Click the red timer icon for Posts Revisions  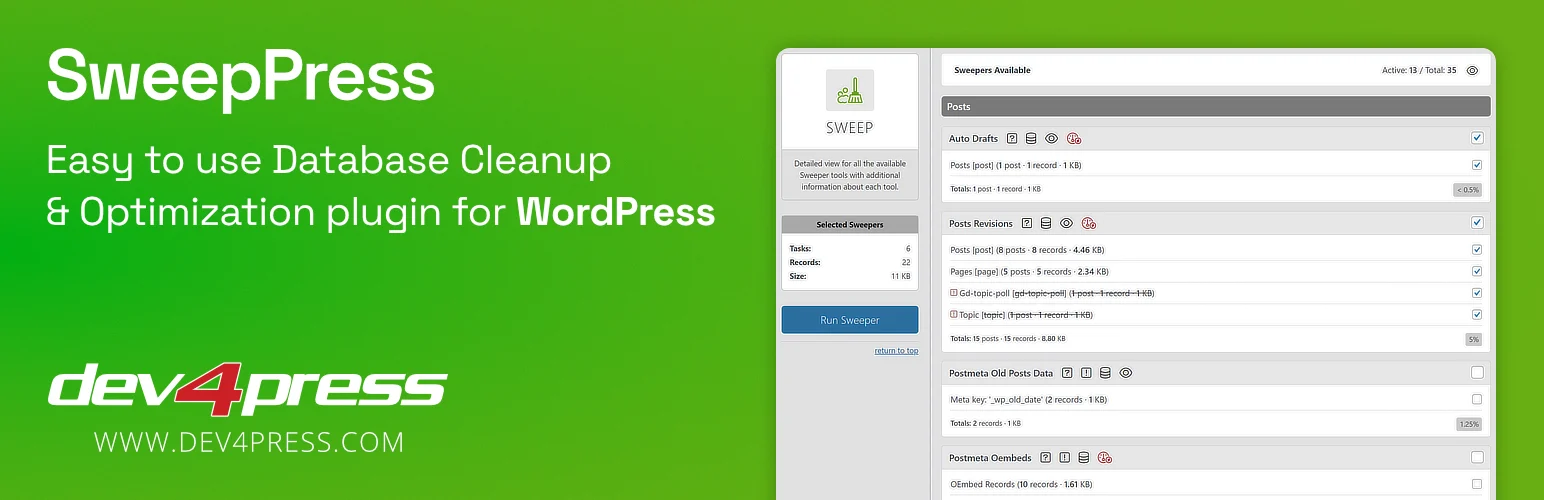point(1089,223)
